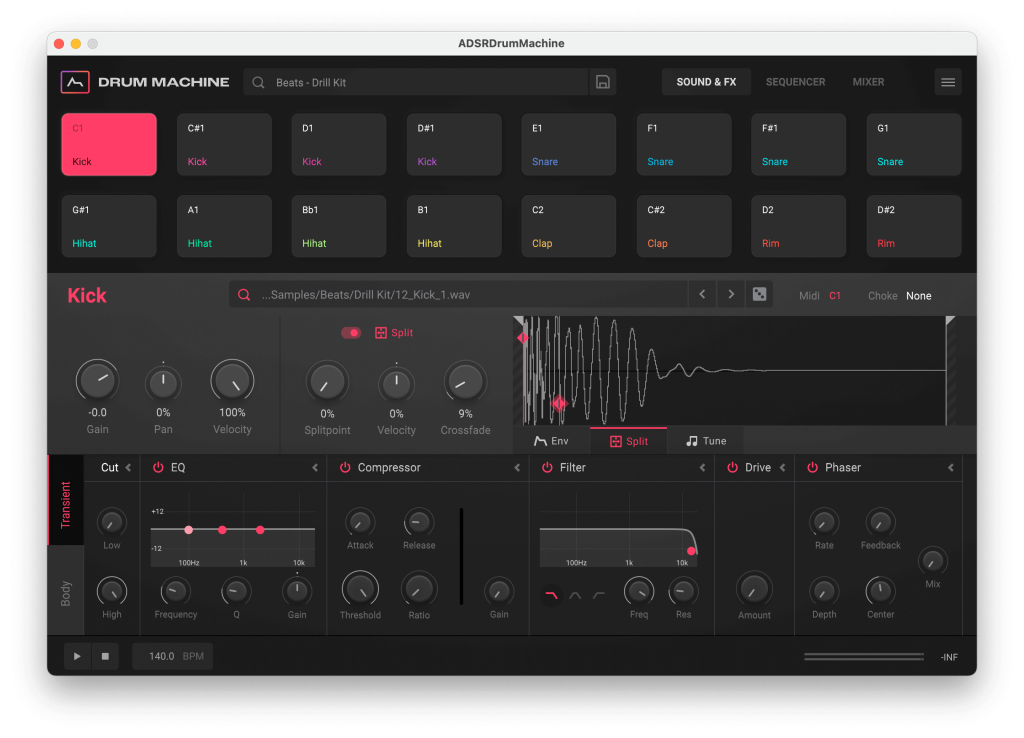Click the 140.0 BPM field

[x=171, y=656]
